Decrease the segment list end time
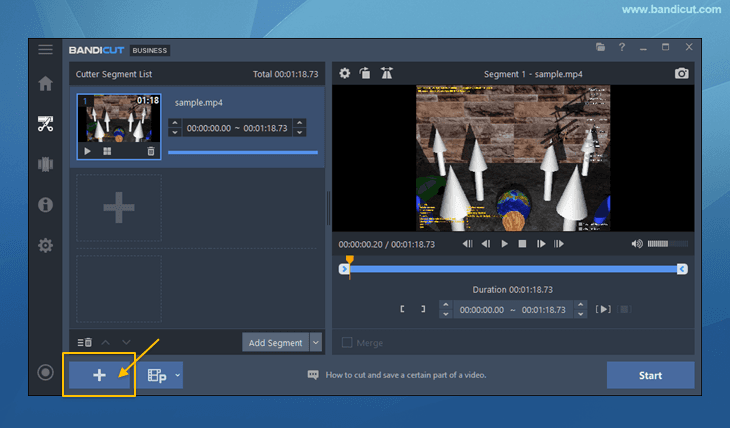Image resolution: width=730 pixels, height=428 pixels. point(299,132)
